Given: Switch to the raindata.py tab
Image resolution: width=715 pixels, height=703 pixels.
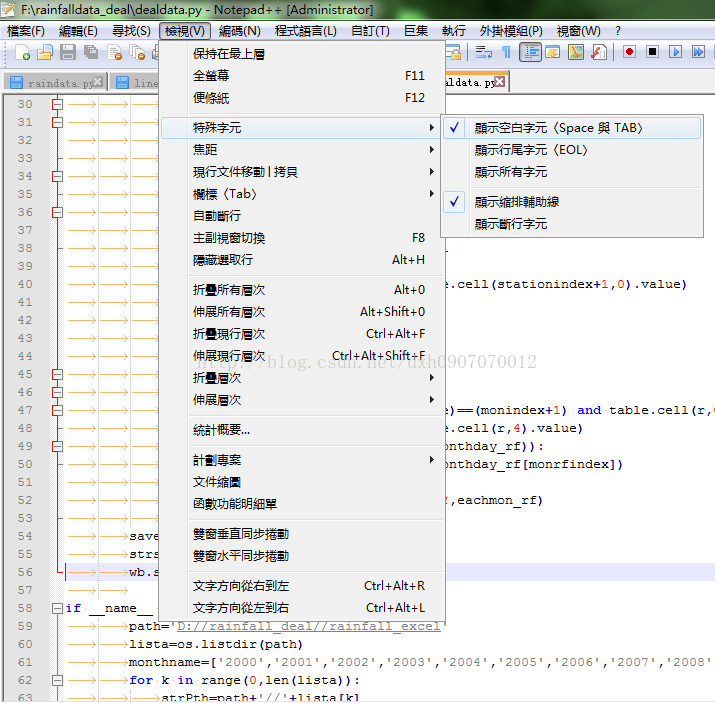Looking at the screenshot, I should (57, 83).
